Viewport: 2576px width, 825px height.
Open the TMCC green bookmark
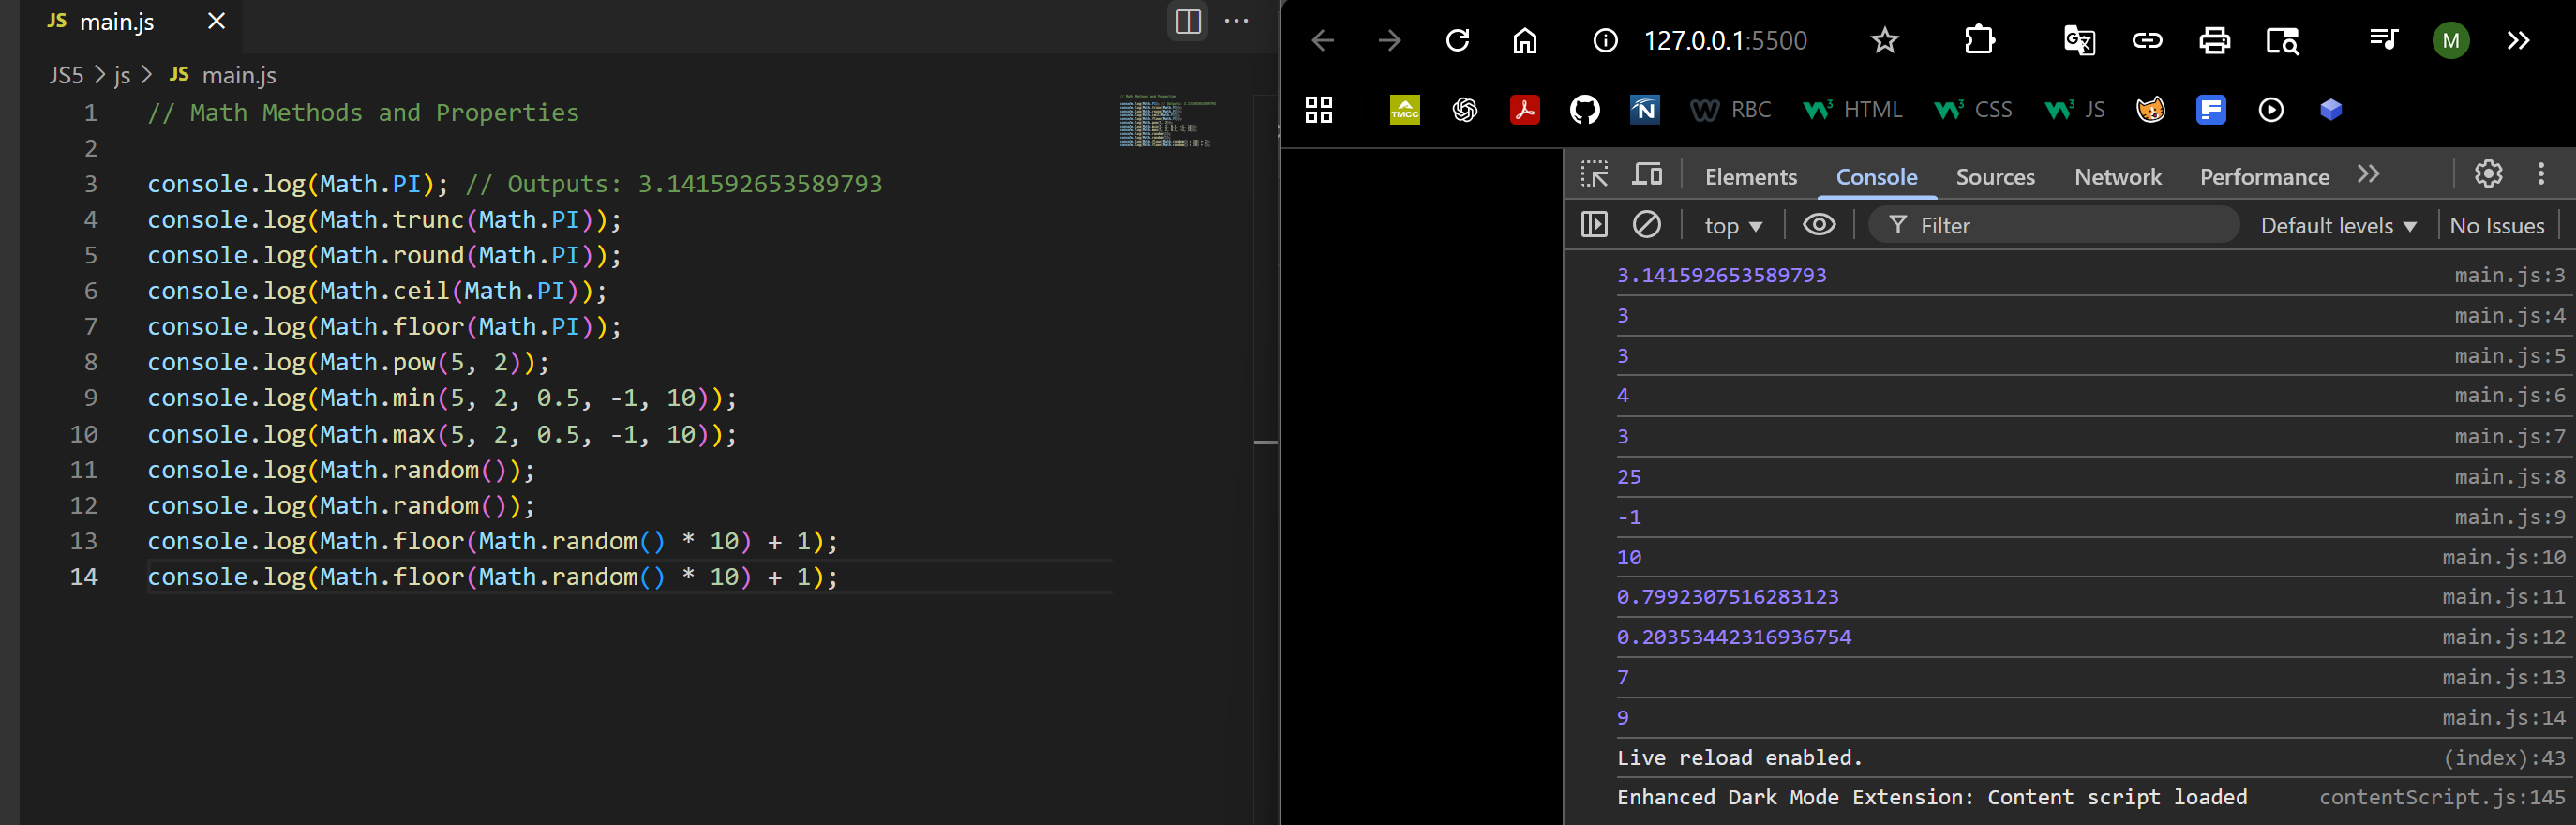[1405, 110]
